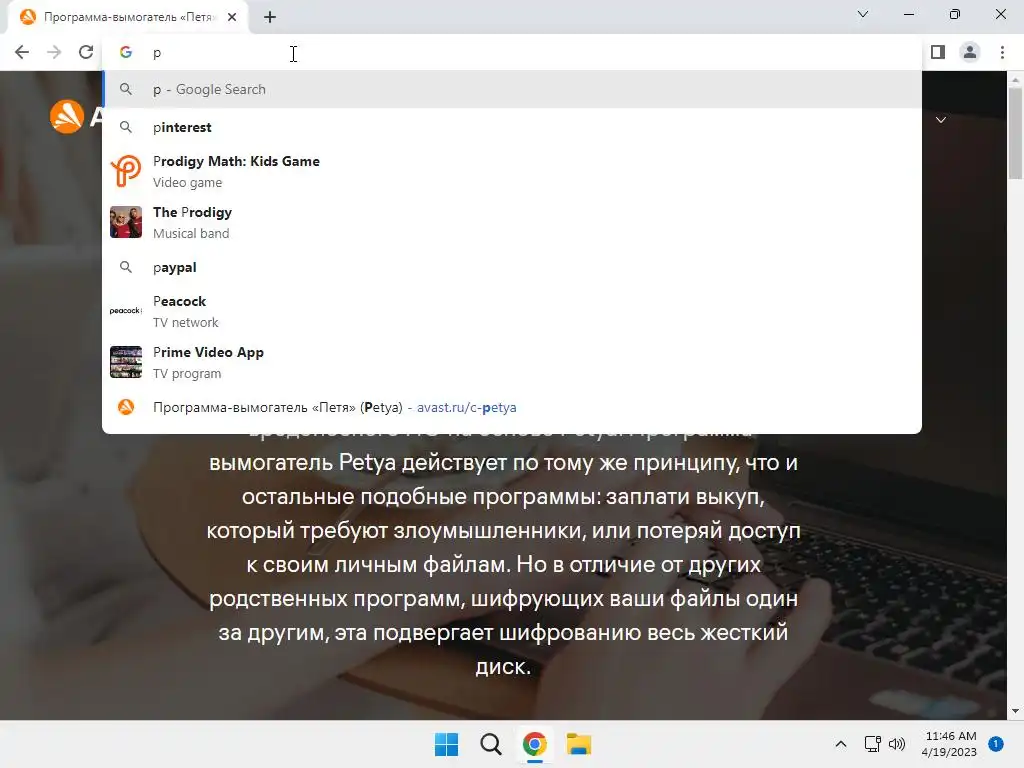
Task: Pick the Prodigy Math: Kids Game suggestion
Action: pos(512,171)
